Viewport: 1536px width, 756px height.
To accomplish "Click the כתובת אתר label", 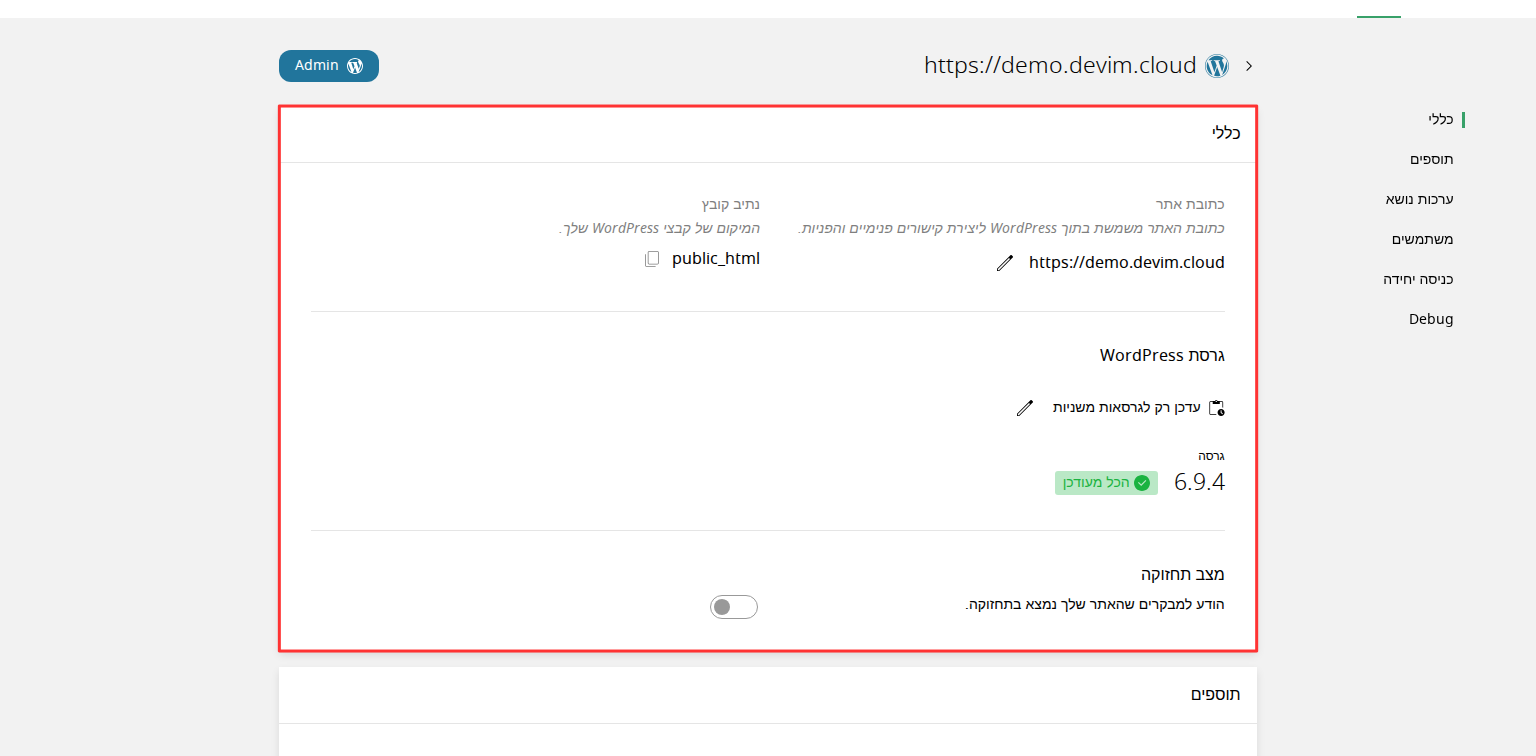I will [x=1190, y=204].
